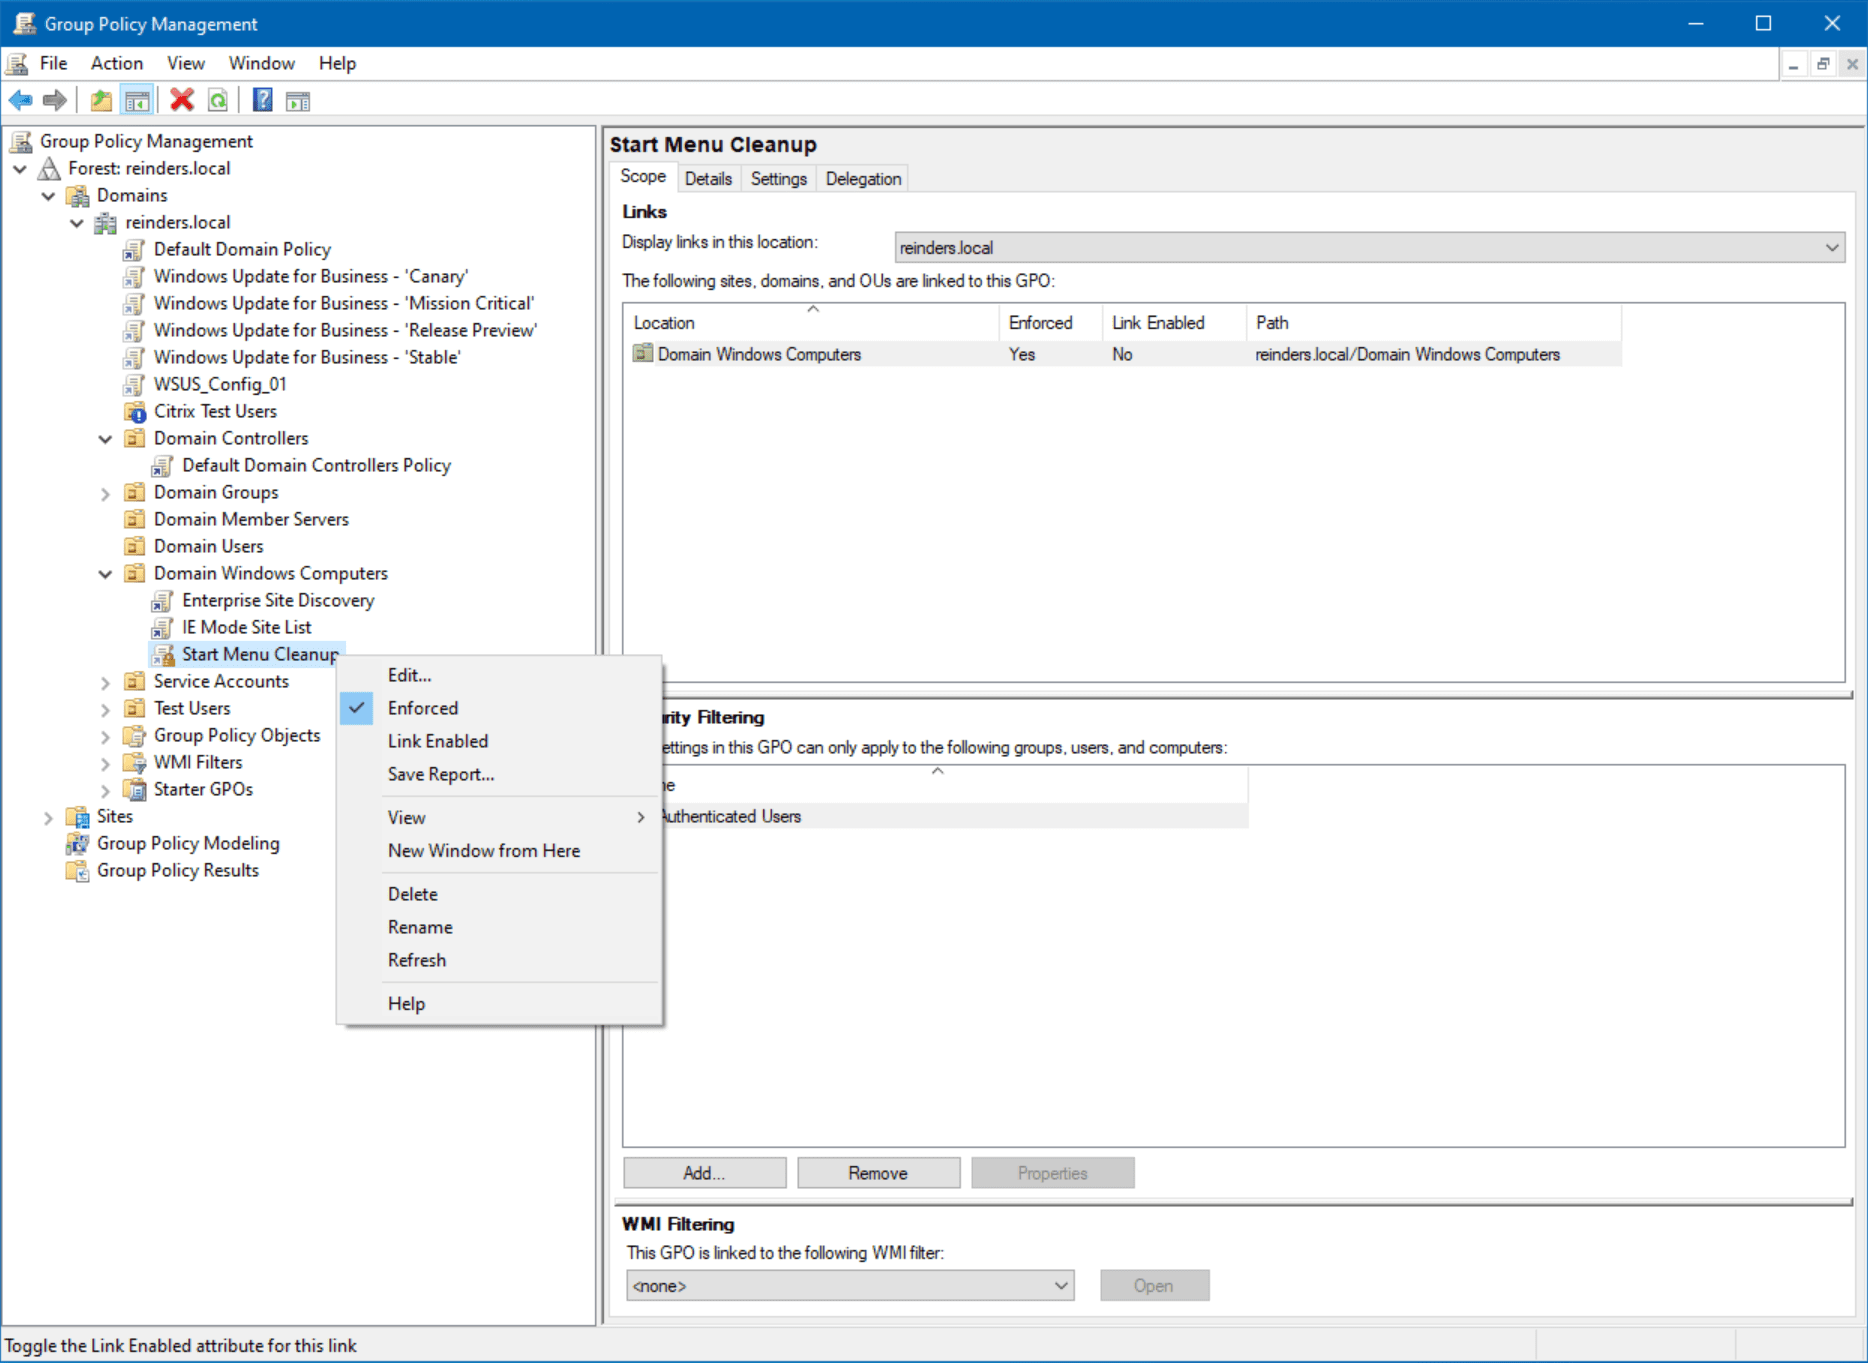Screen dimensions: 1868x1363
Task: Click the Refresh toolbar icon
Action: [218, 99]
